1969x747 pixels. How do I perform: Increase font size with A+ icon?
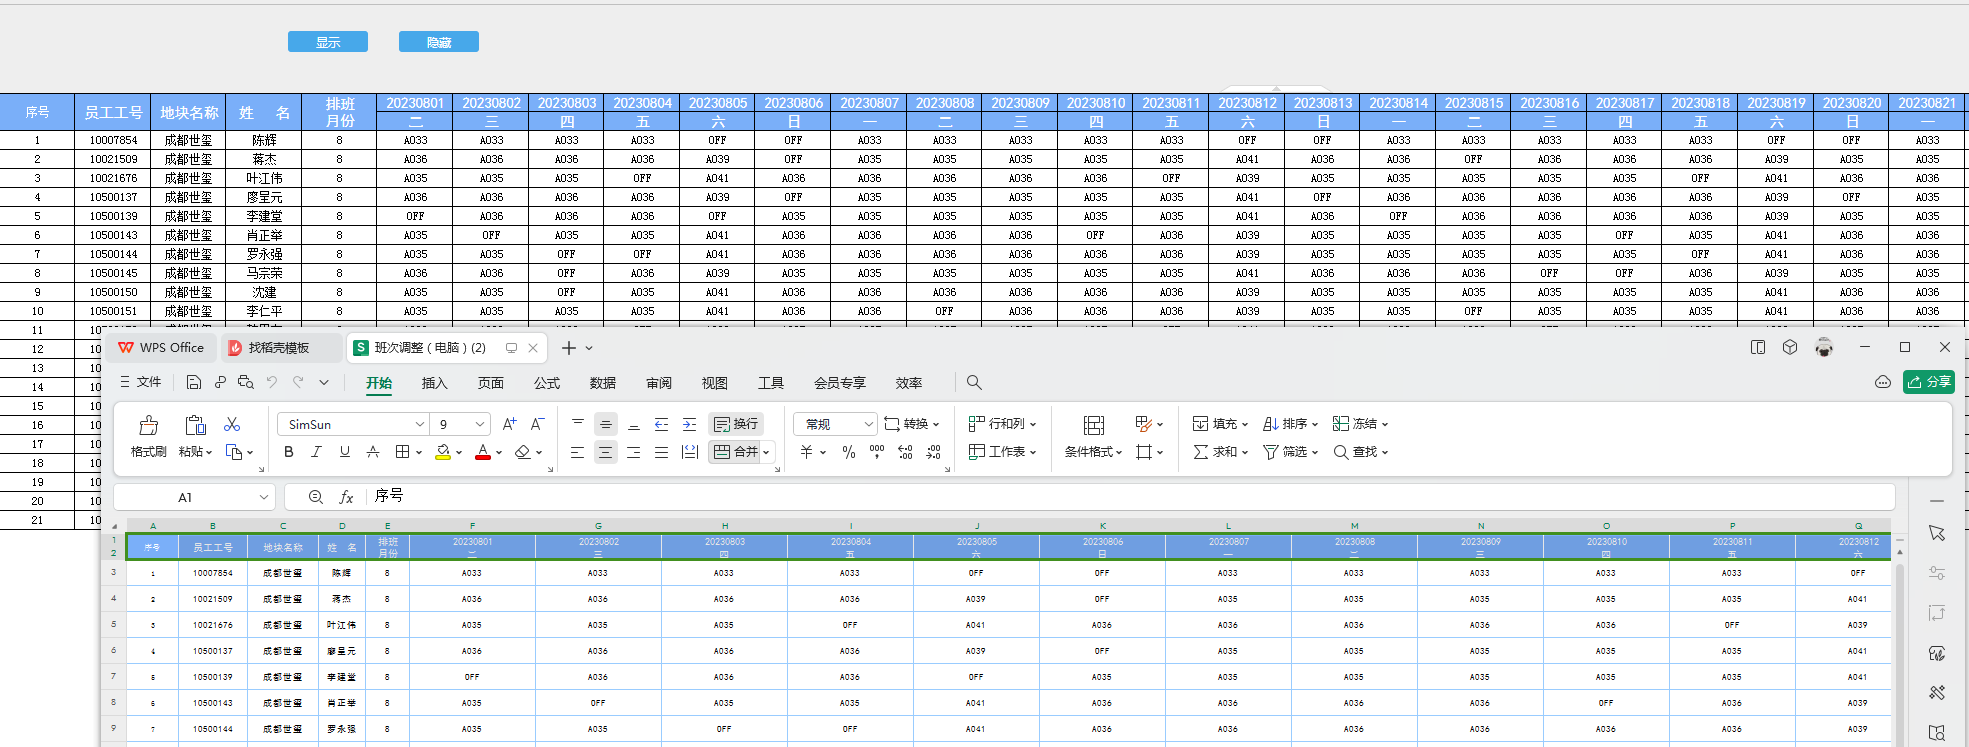509,424
